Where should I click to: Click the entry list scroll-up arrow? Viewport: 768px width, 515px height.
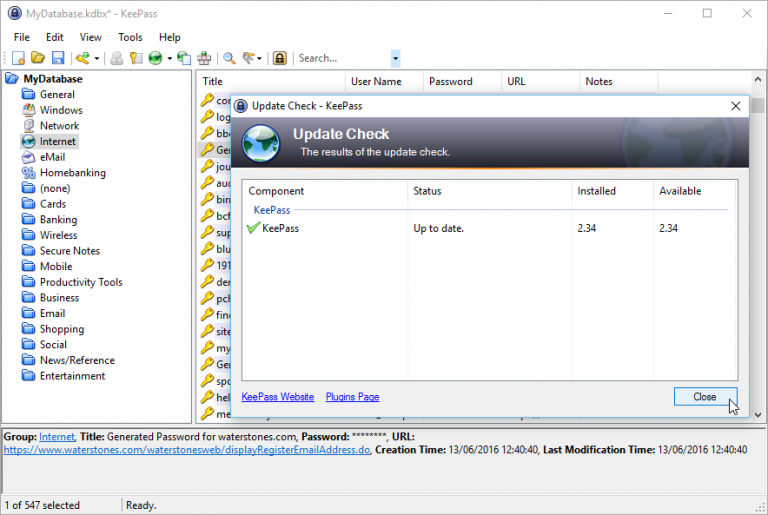(758, 79)
